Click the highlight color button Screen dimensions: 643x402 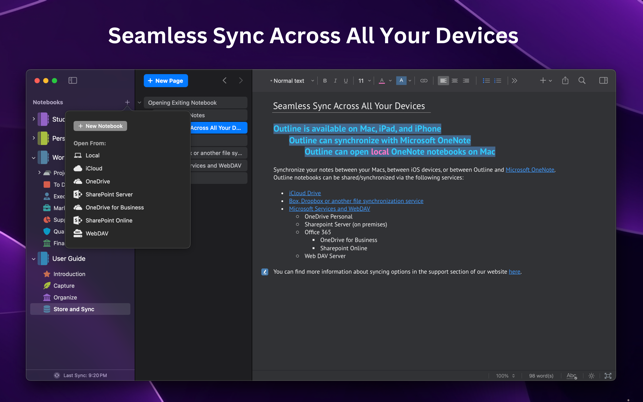[x=401, y=81]
